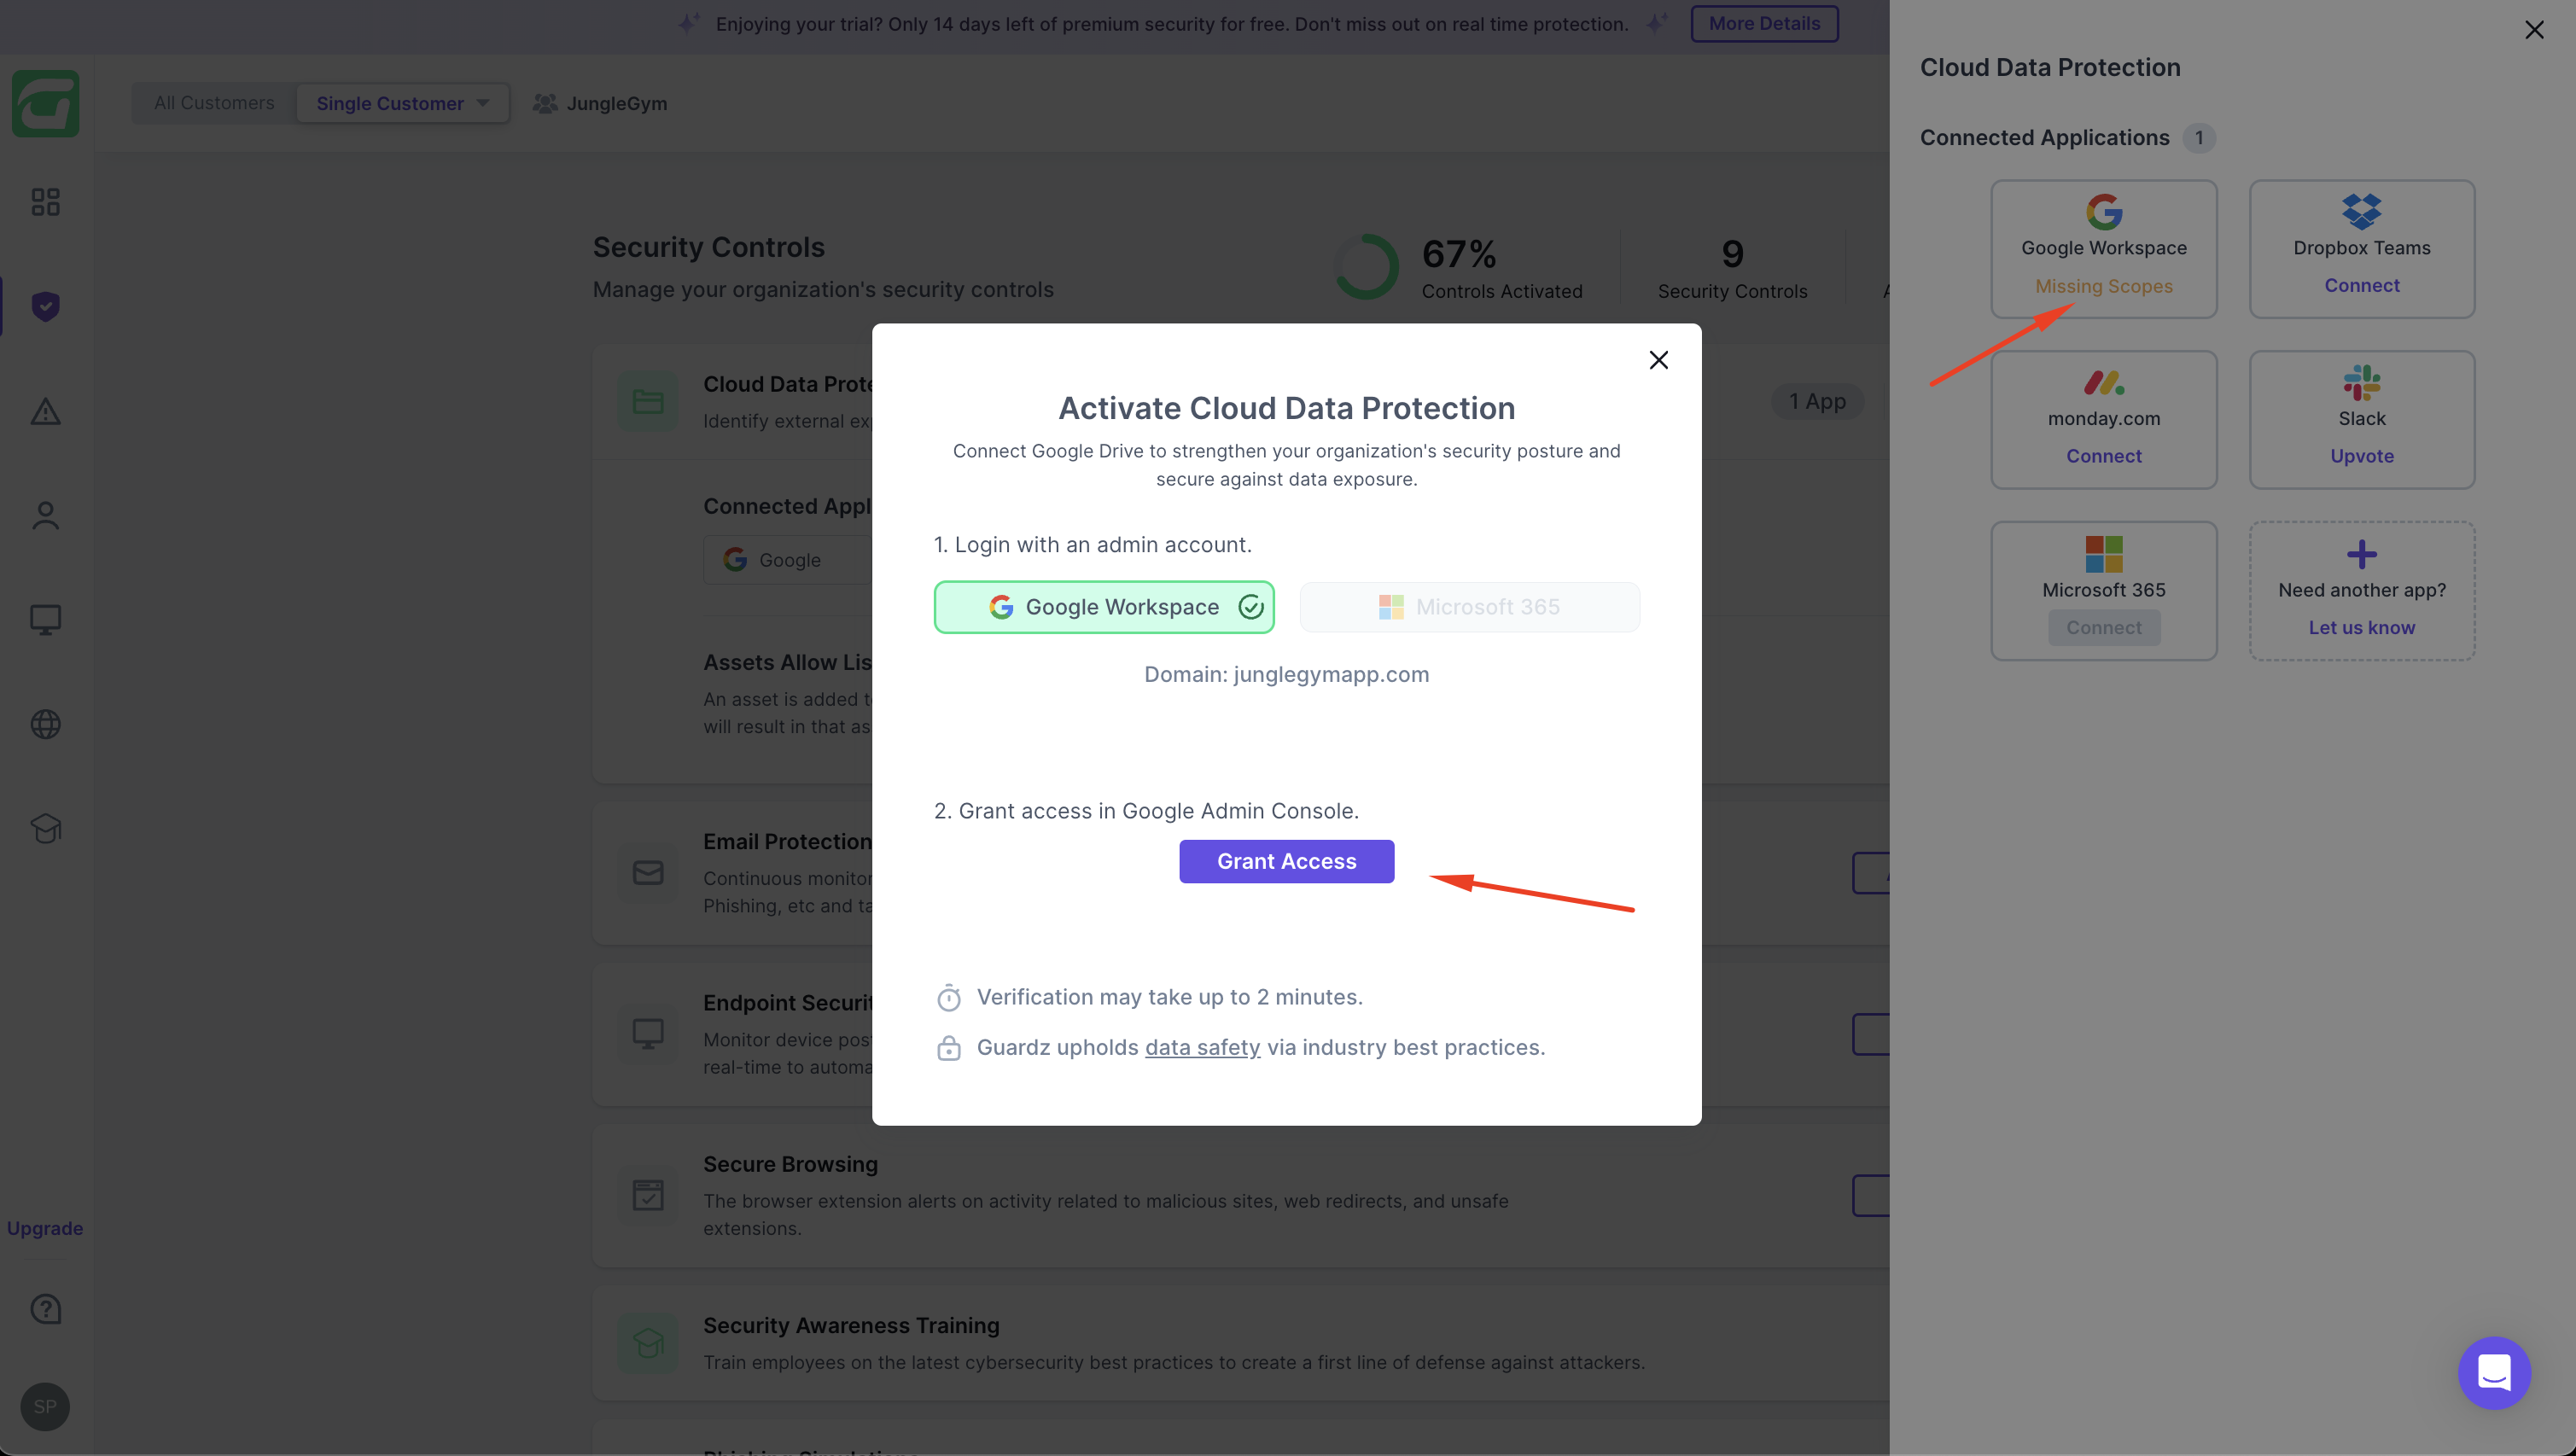Open the data safety link

pyautogui.click(x=1202, y=1047)
